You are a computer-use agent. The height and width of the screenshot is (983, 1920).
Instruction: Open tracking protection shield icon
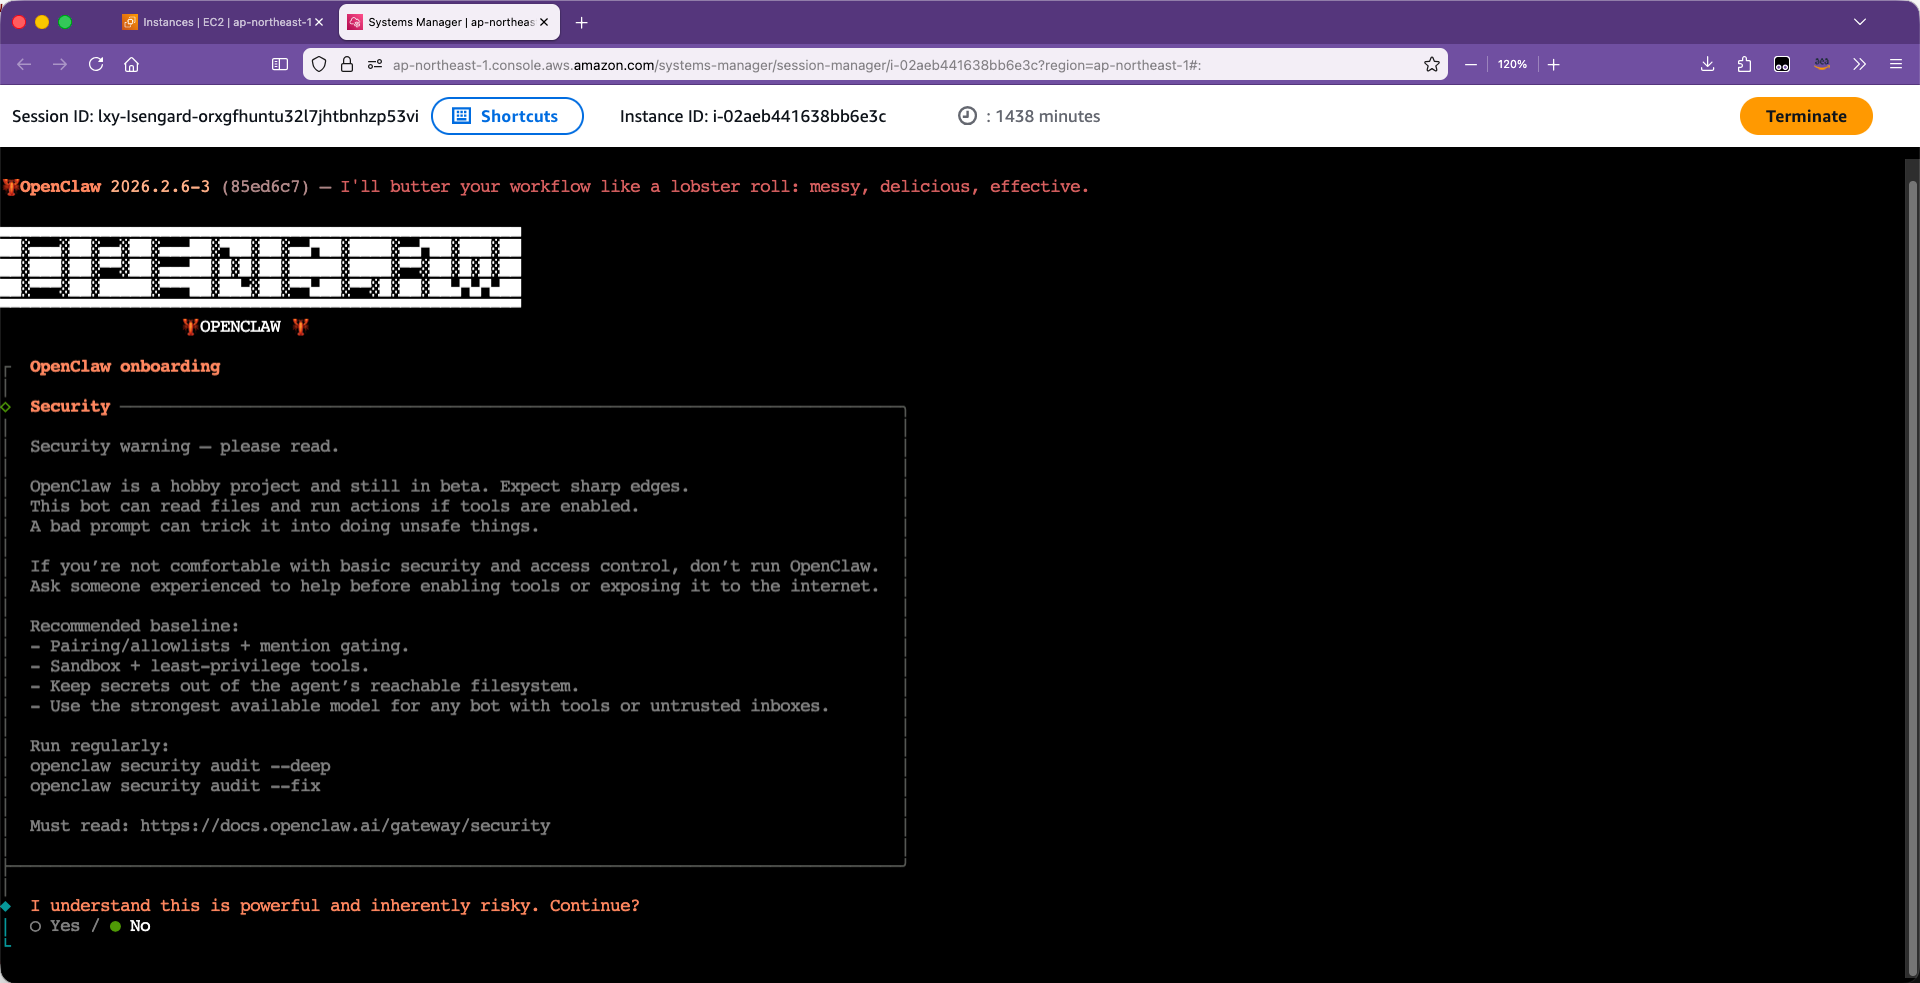(319, 64)
